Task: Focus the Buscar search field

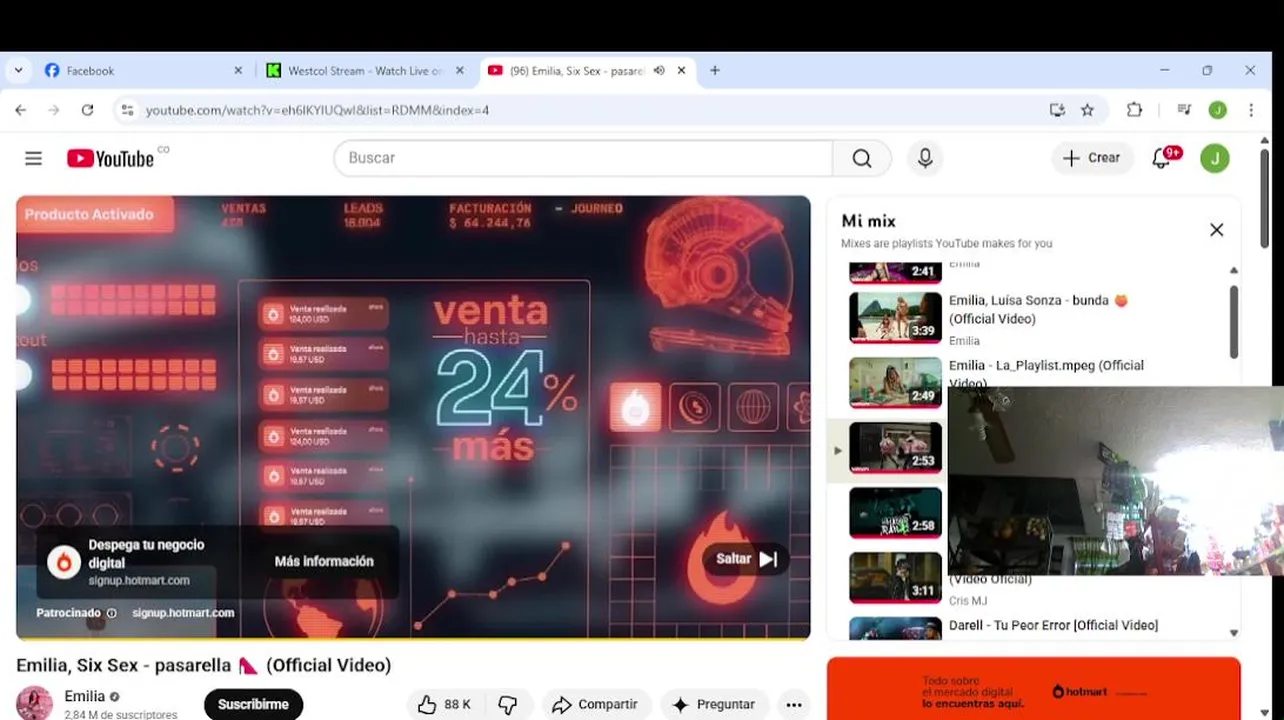Action: (x=583, y=158)
